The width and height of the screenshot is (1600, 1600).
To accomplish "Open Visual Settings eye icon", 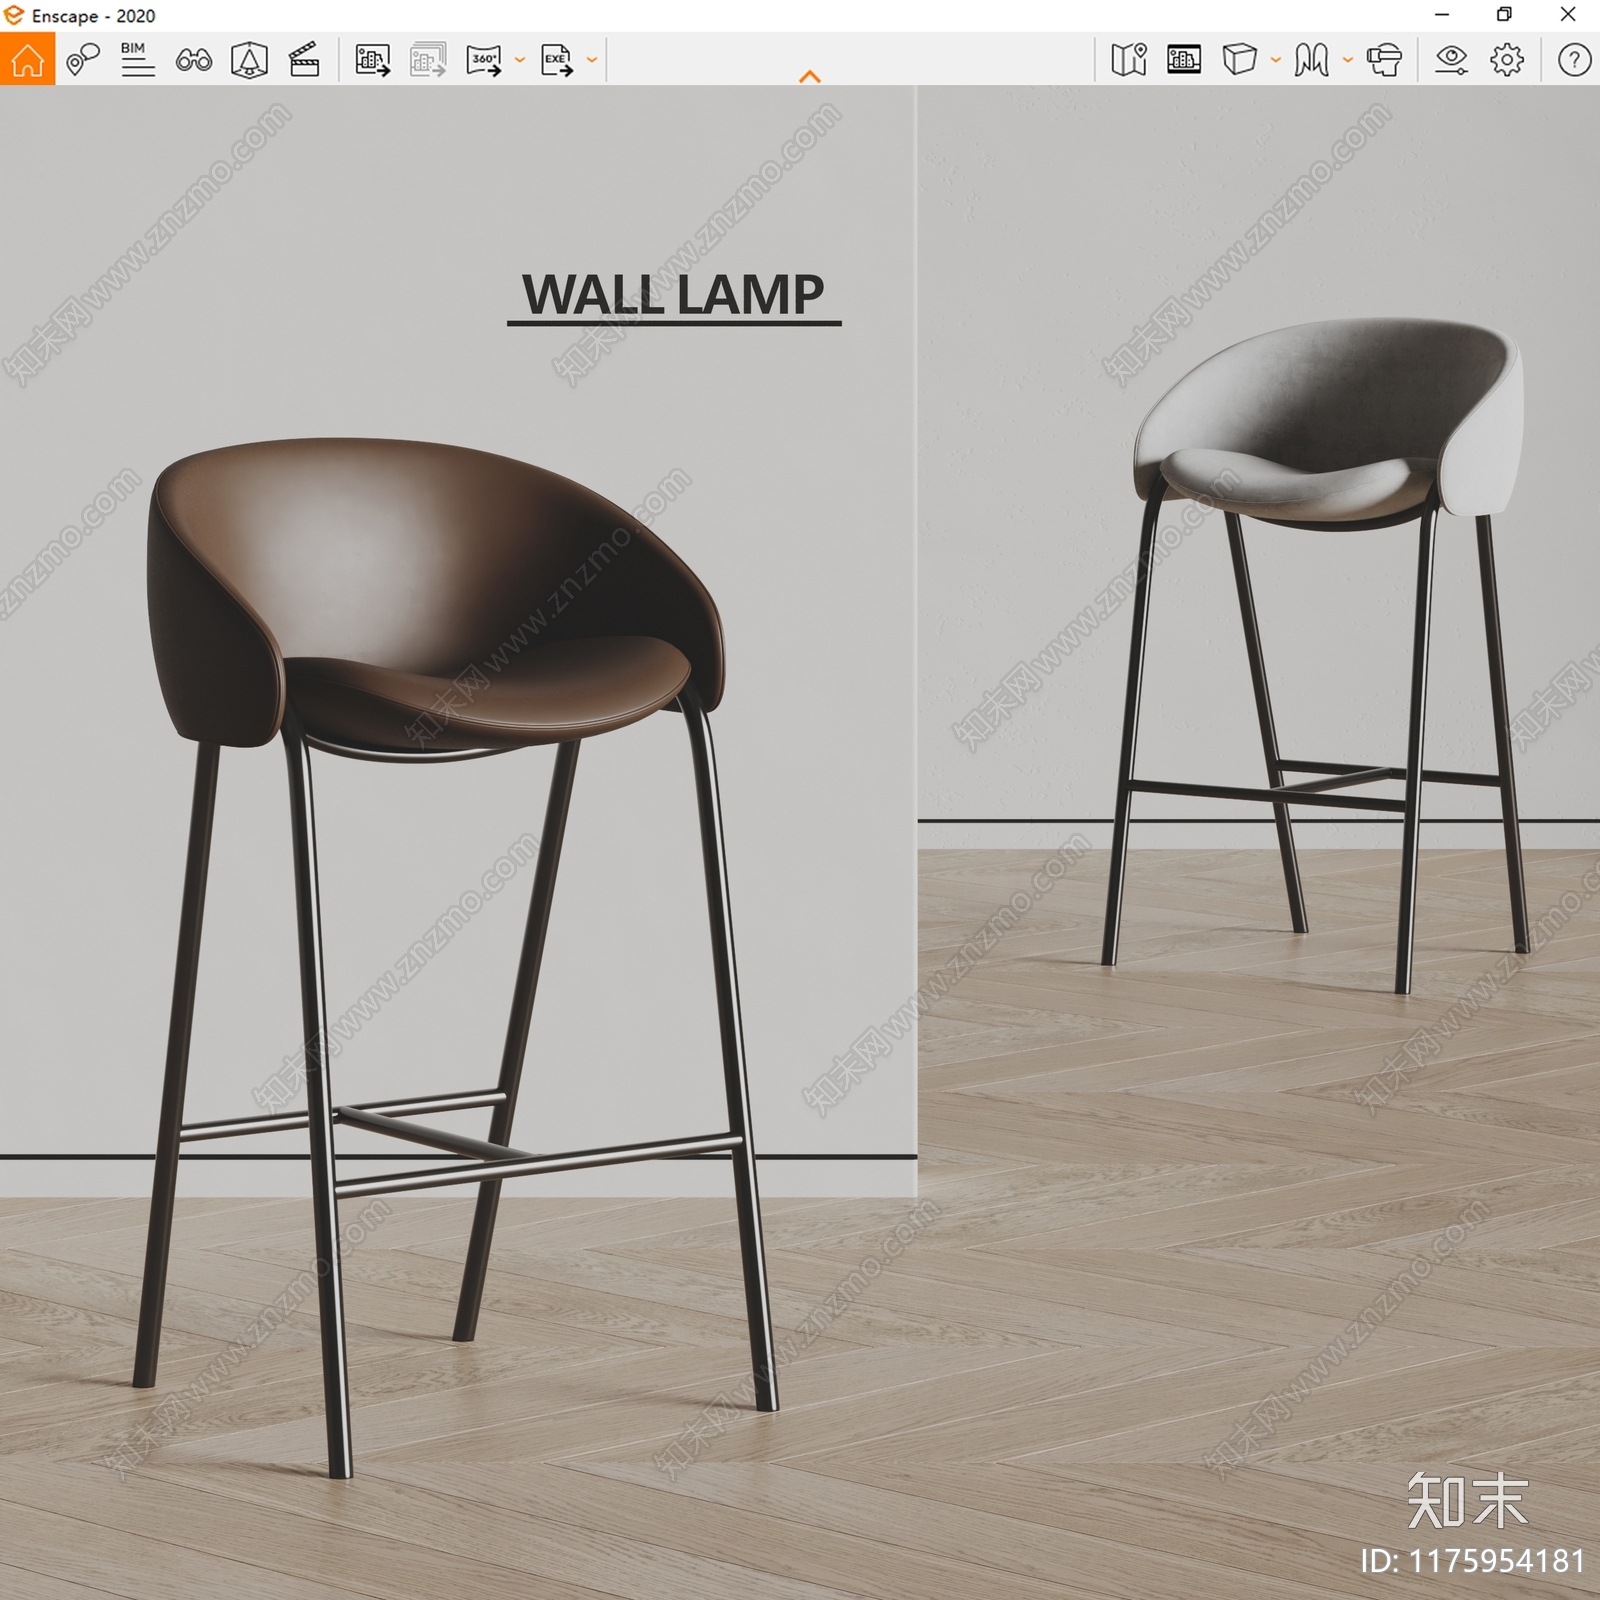I will tap(1451, 60).
